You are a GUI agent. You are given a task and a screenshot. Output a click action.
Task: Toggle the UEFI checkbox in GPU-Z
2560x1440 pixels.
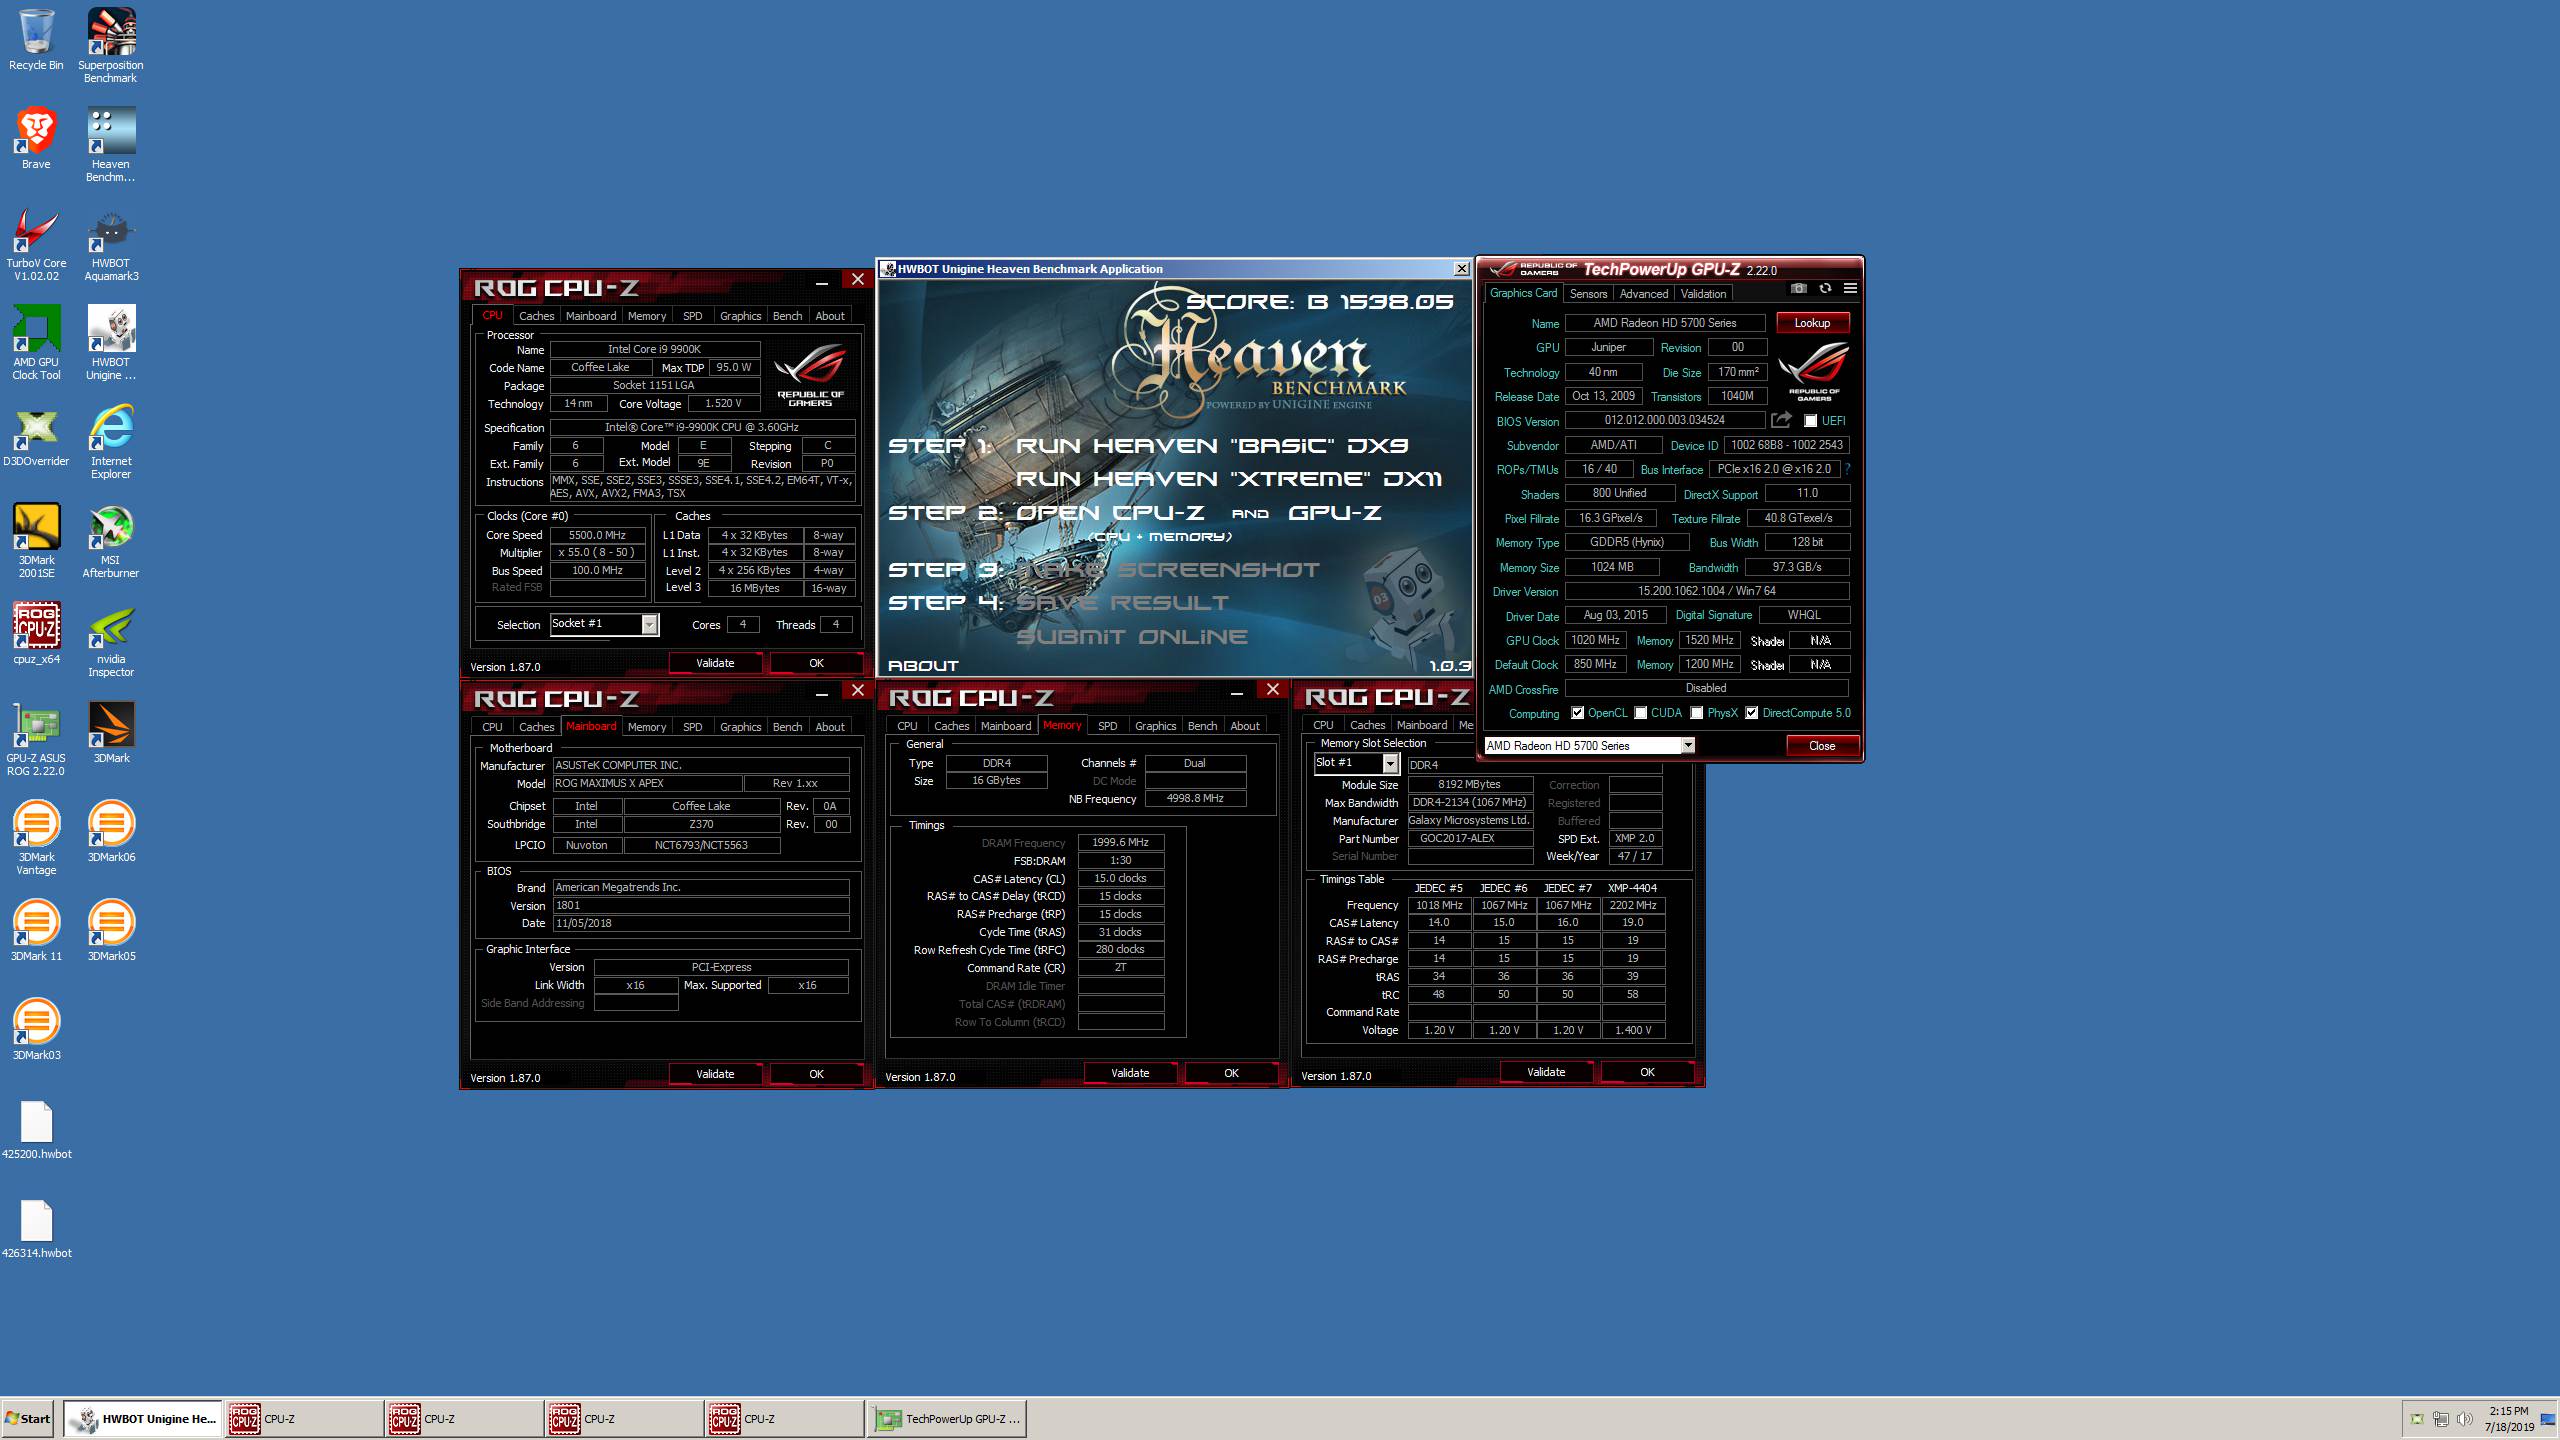[1810, 421]
